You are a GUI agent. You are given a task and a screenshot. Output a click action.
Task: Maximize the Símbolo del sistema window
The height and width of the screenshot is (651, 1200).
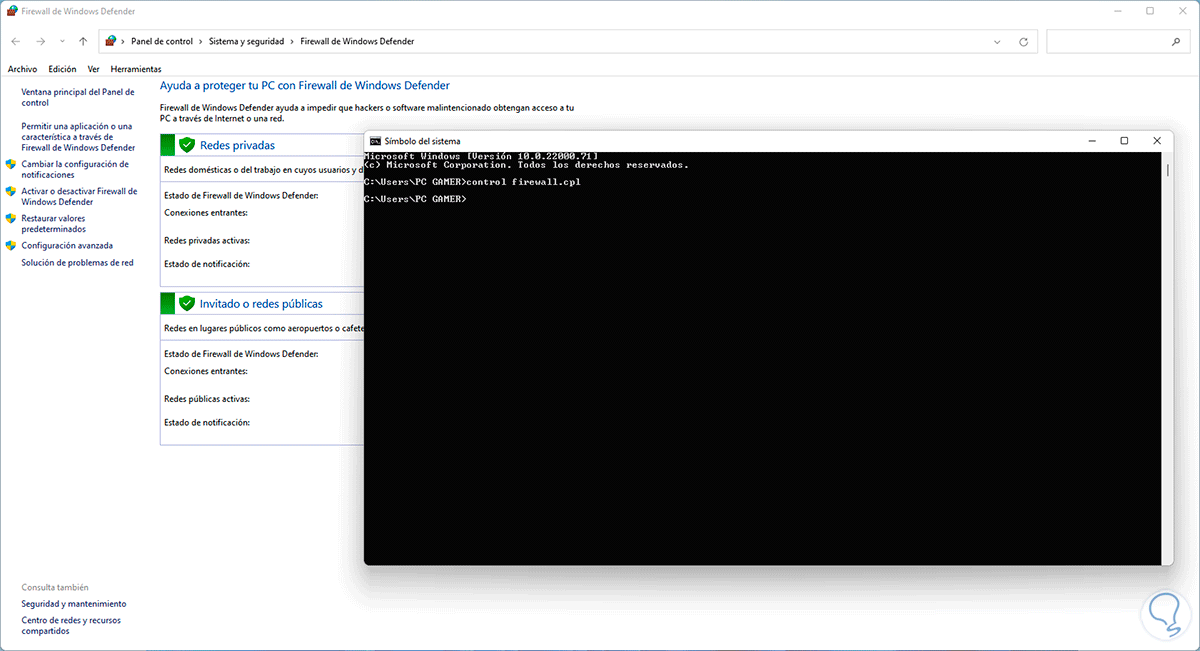tap(1124, 141)
